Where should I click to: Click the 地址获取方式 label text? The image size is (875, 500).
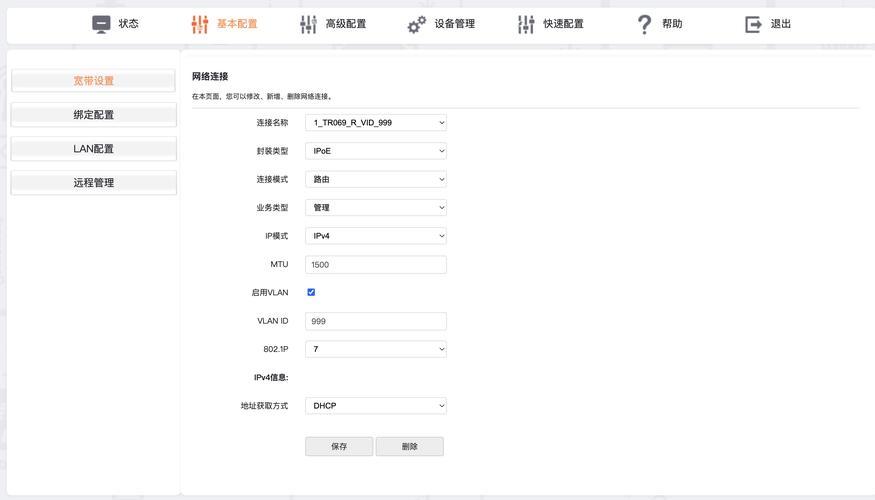pyautogui.click(x=265, y=406)
